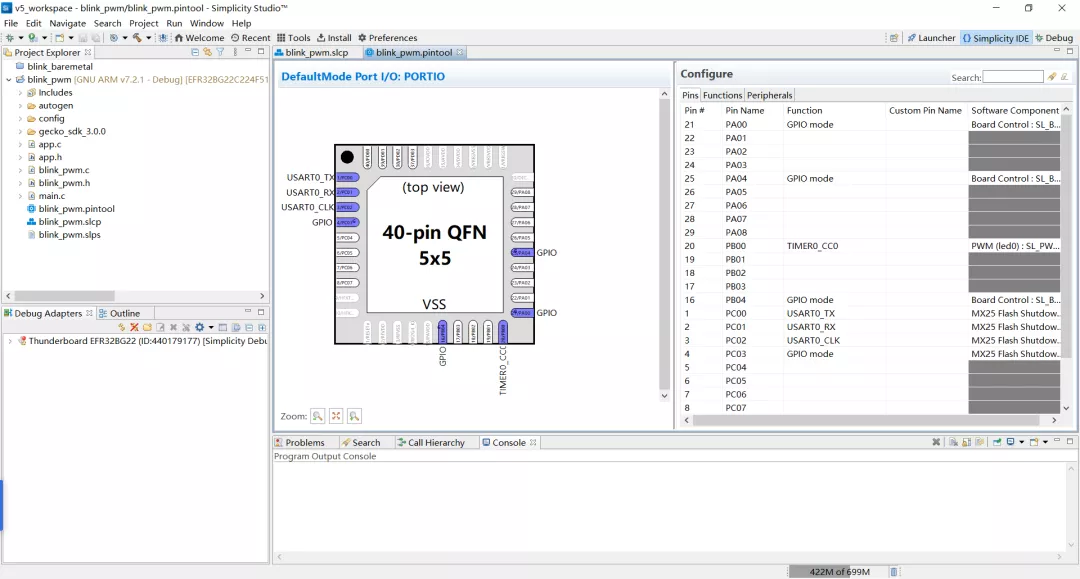
Task: Collapse the blink_pwm project tree
Action: point(9,80)
